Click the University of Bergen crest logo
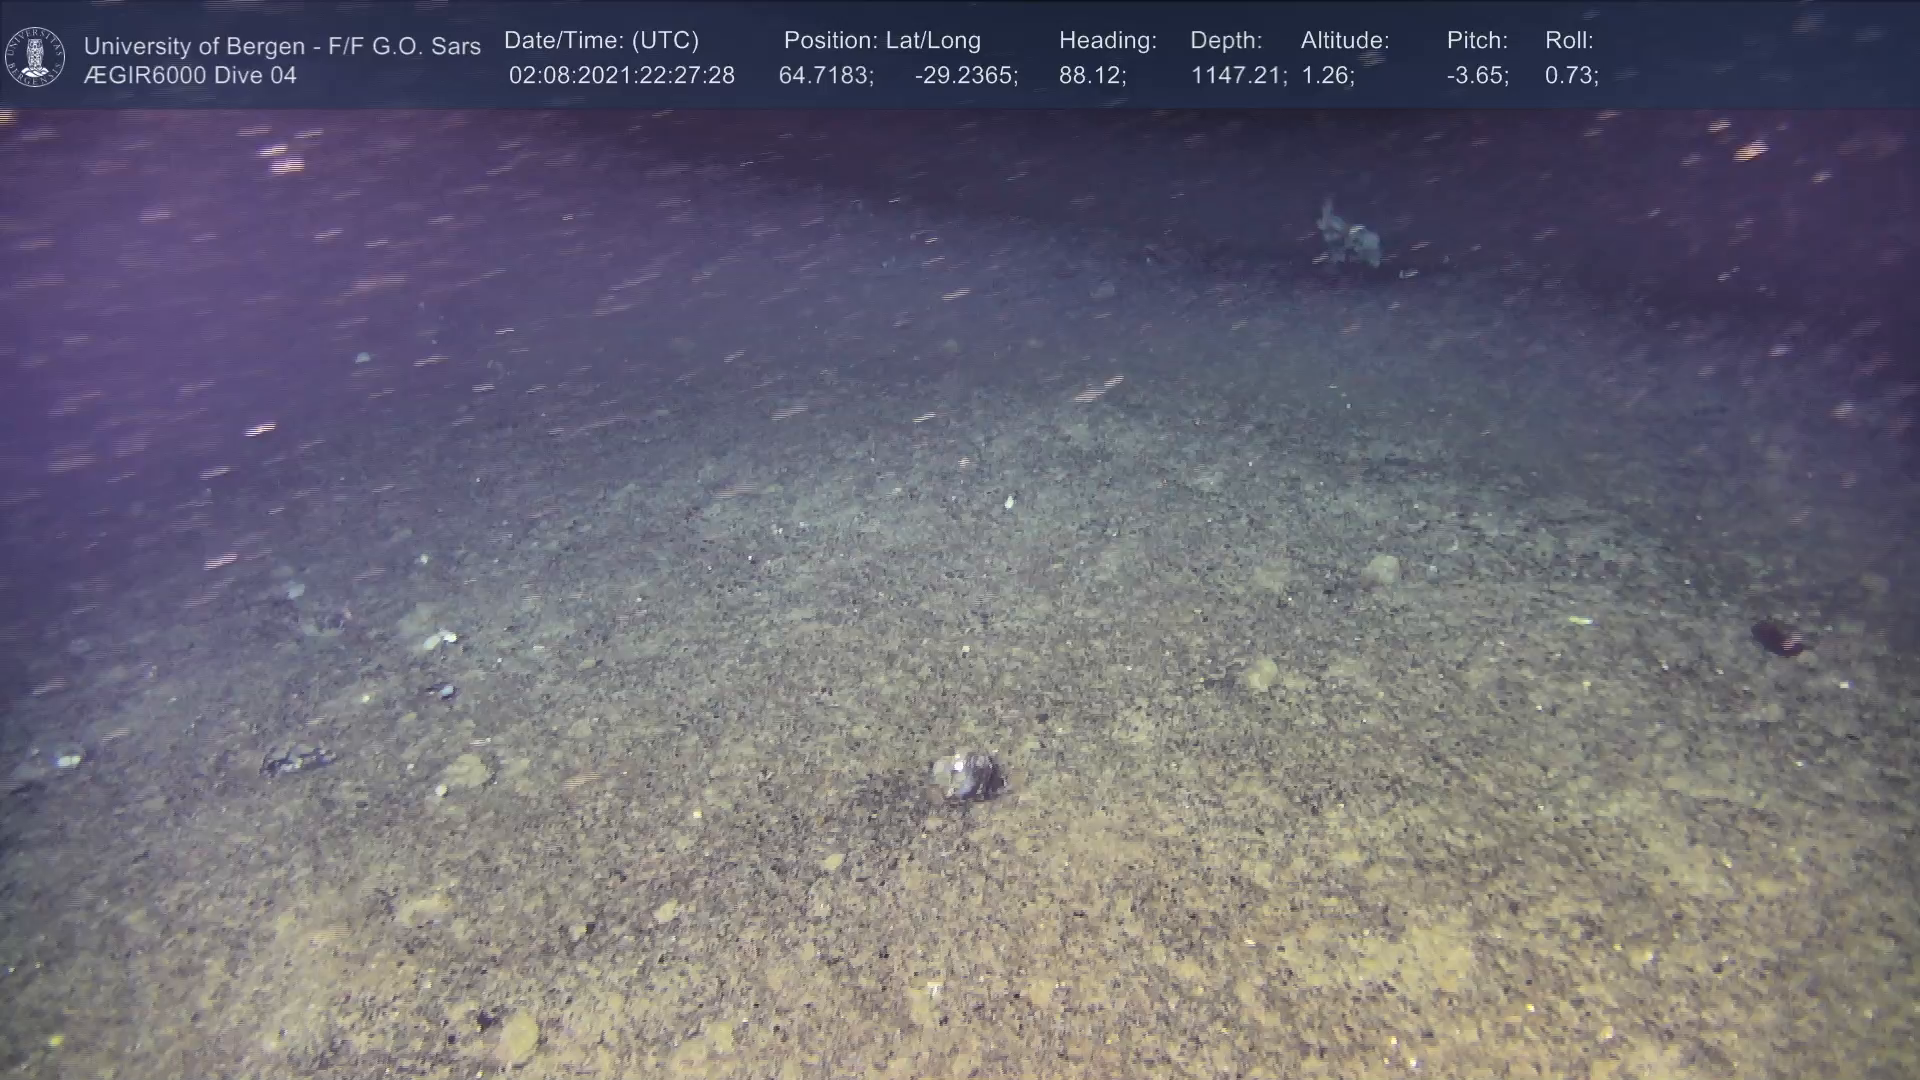The width and height of the screenshot is (1920, 1080). (x=35, y=57)
